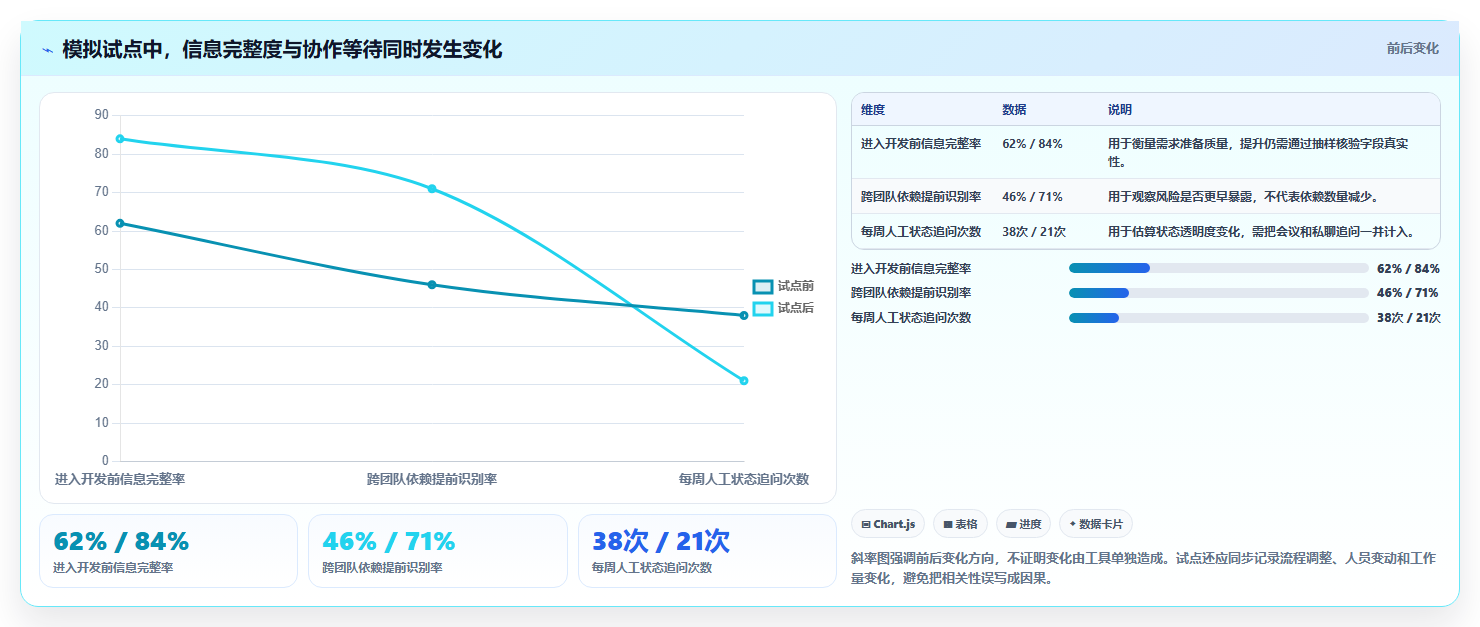This screenshot has width=1480, height=627.
Task: Click description 用于估算状态透明度变化
Action: pos(1262,232)
